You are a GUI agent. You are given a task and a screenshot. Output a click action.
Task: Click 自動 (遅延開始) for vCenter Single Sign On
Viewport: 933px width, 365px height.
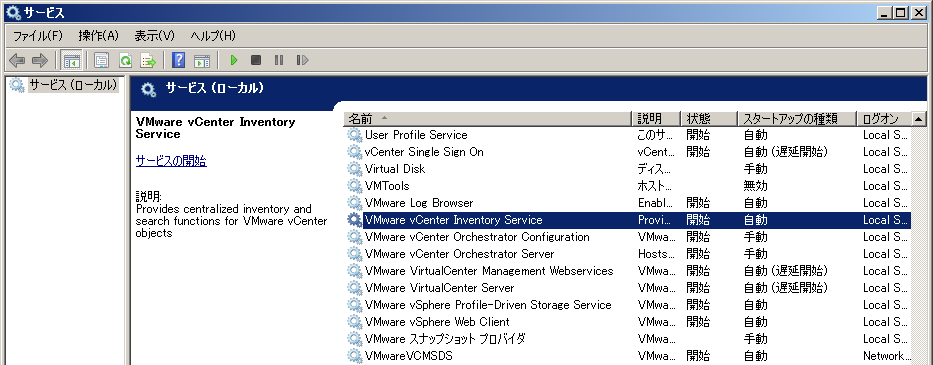[x=785, y=152]
